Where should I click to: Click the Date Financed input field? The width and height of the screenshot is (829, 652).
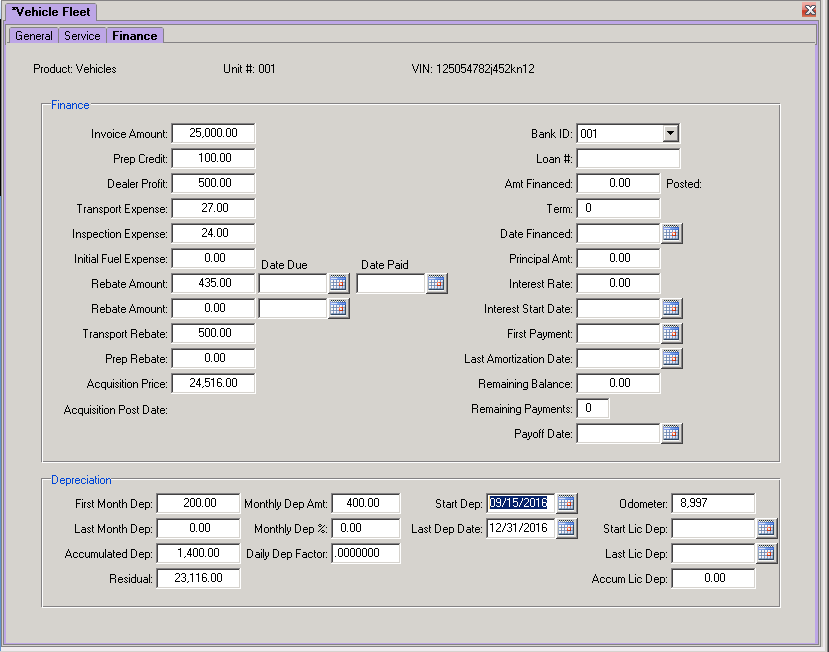tap(618, 233)
